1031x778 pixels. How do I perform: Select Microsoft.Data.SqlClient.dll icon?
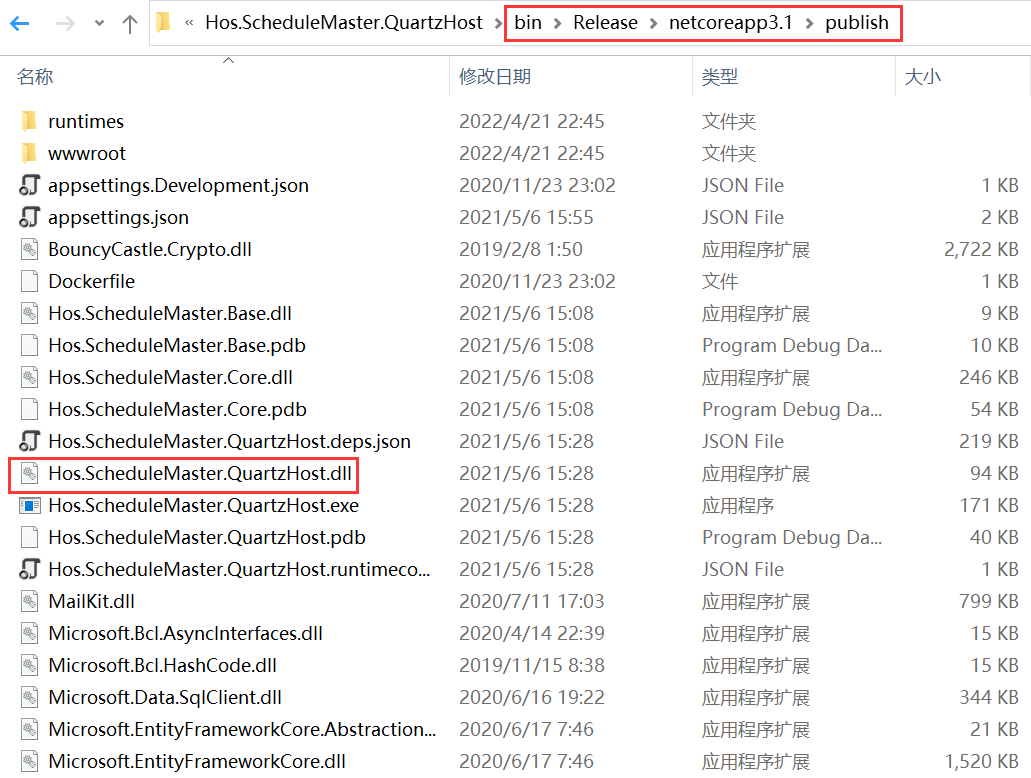[30, 697]
